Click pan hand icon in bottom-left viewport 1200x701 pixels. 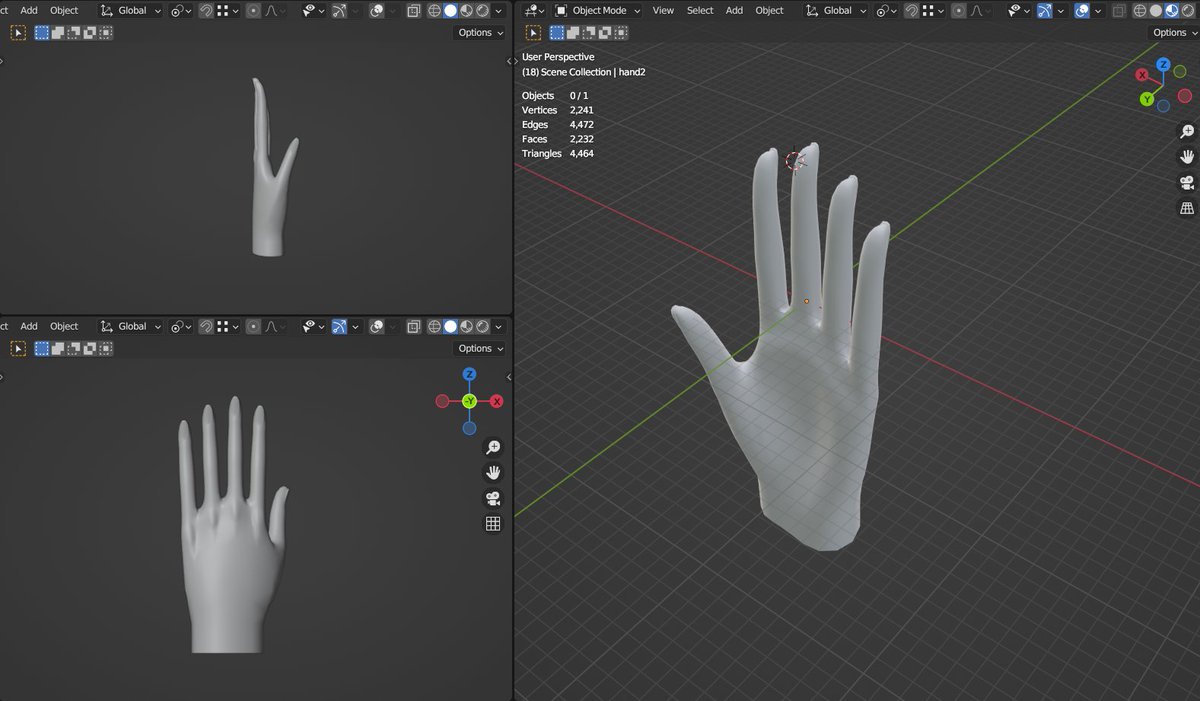[493, 473]
